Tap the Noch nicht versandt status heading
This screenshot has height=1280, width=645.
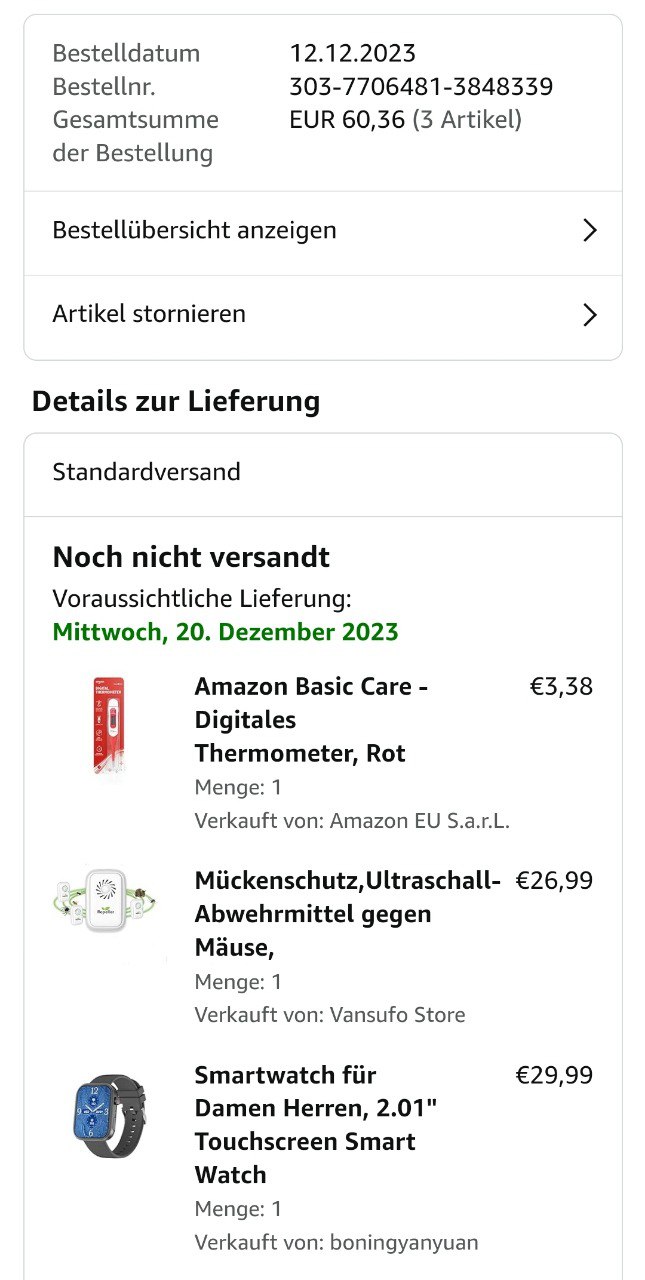click(191, 557)
